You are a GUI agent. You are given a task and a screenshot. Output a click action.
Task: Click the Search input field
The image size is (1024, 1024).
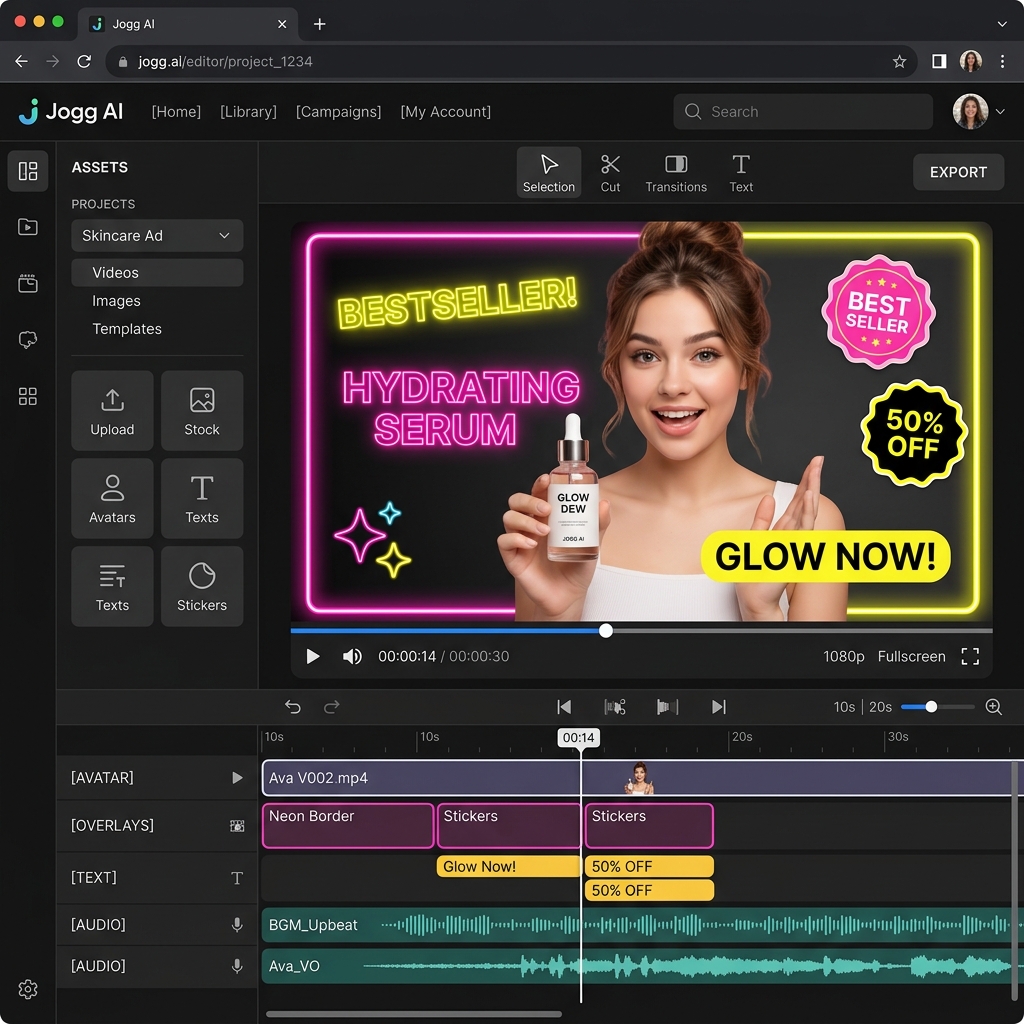point(803,112)
